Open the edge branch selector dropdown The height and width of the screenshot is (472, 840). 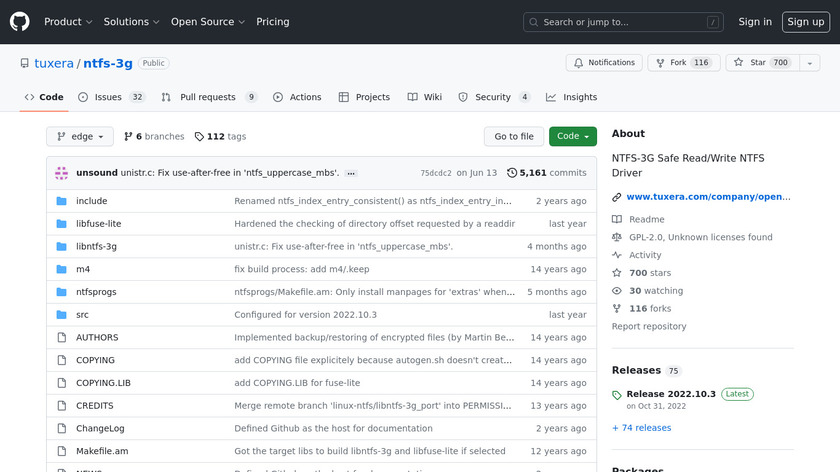click(x=80, y=137)
